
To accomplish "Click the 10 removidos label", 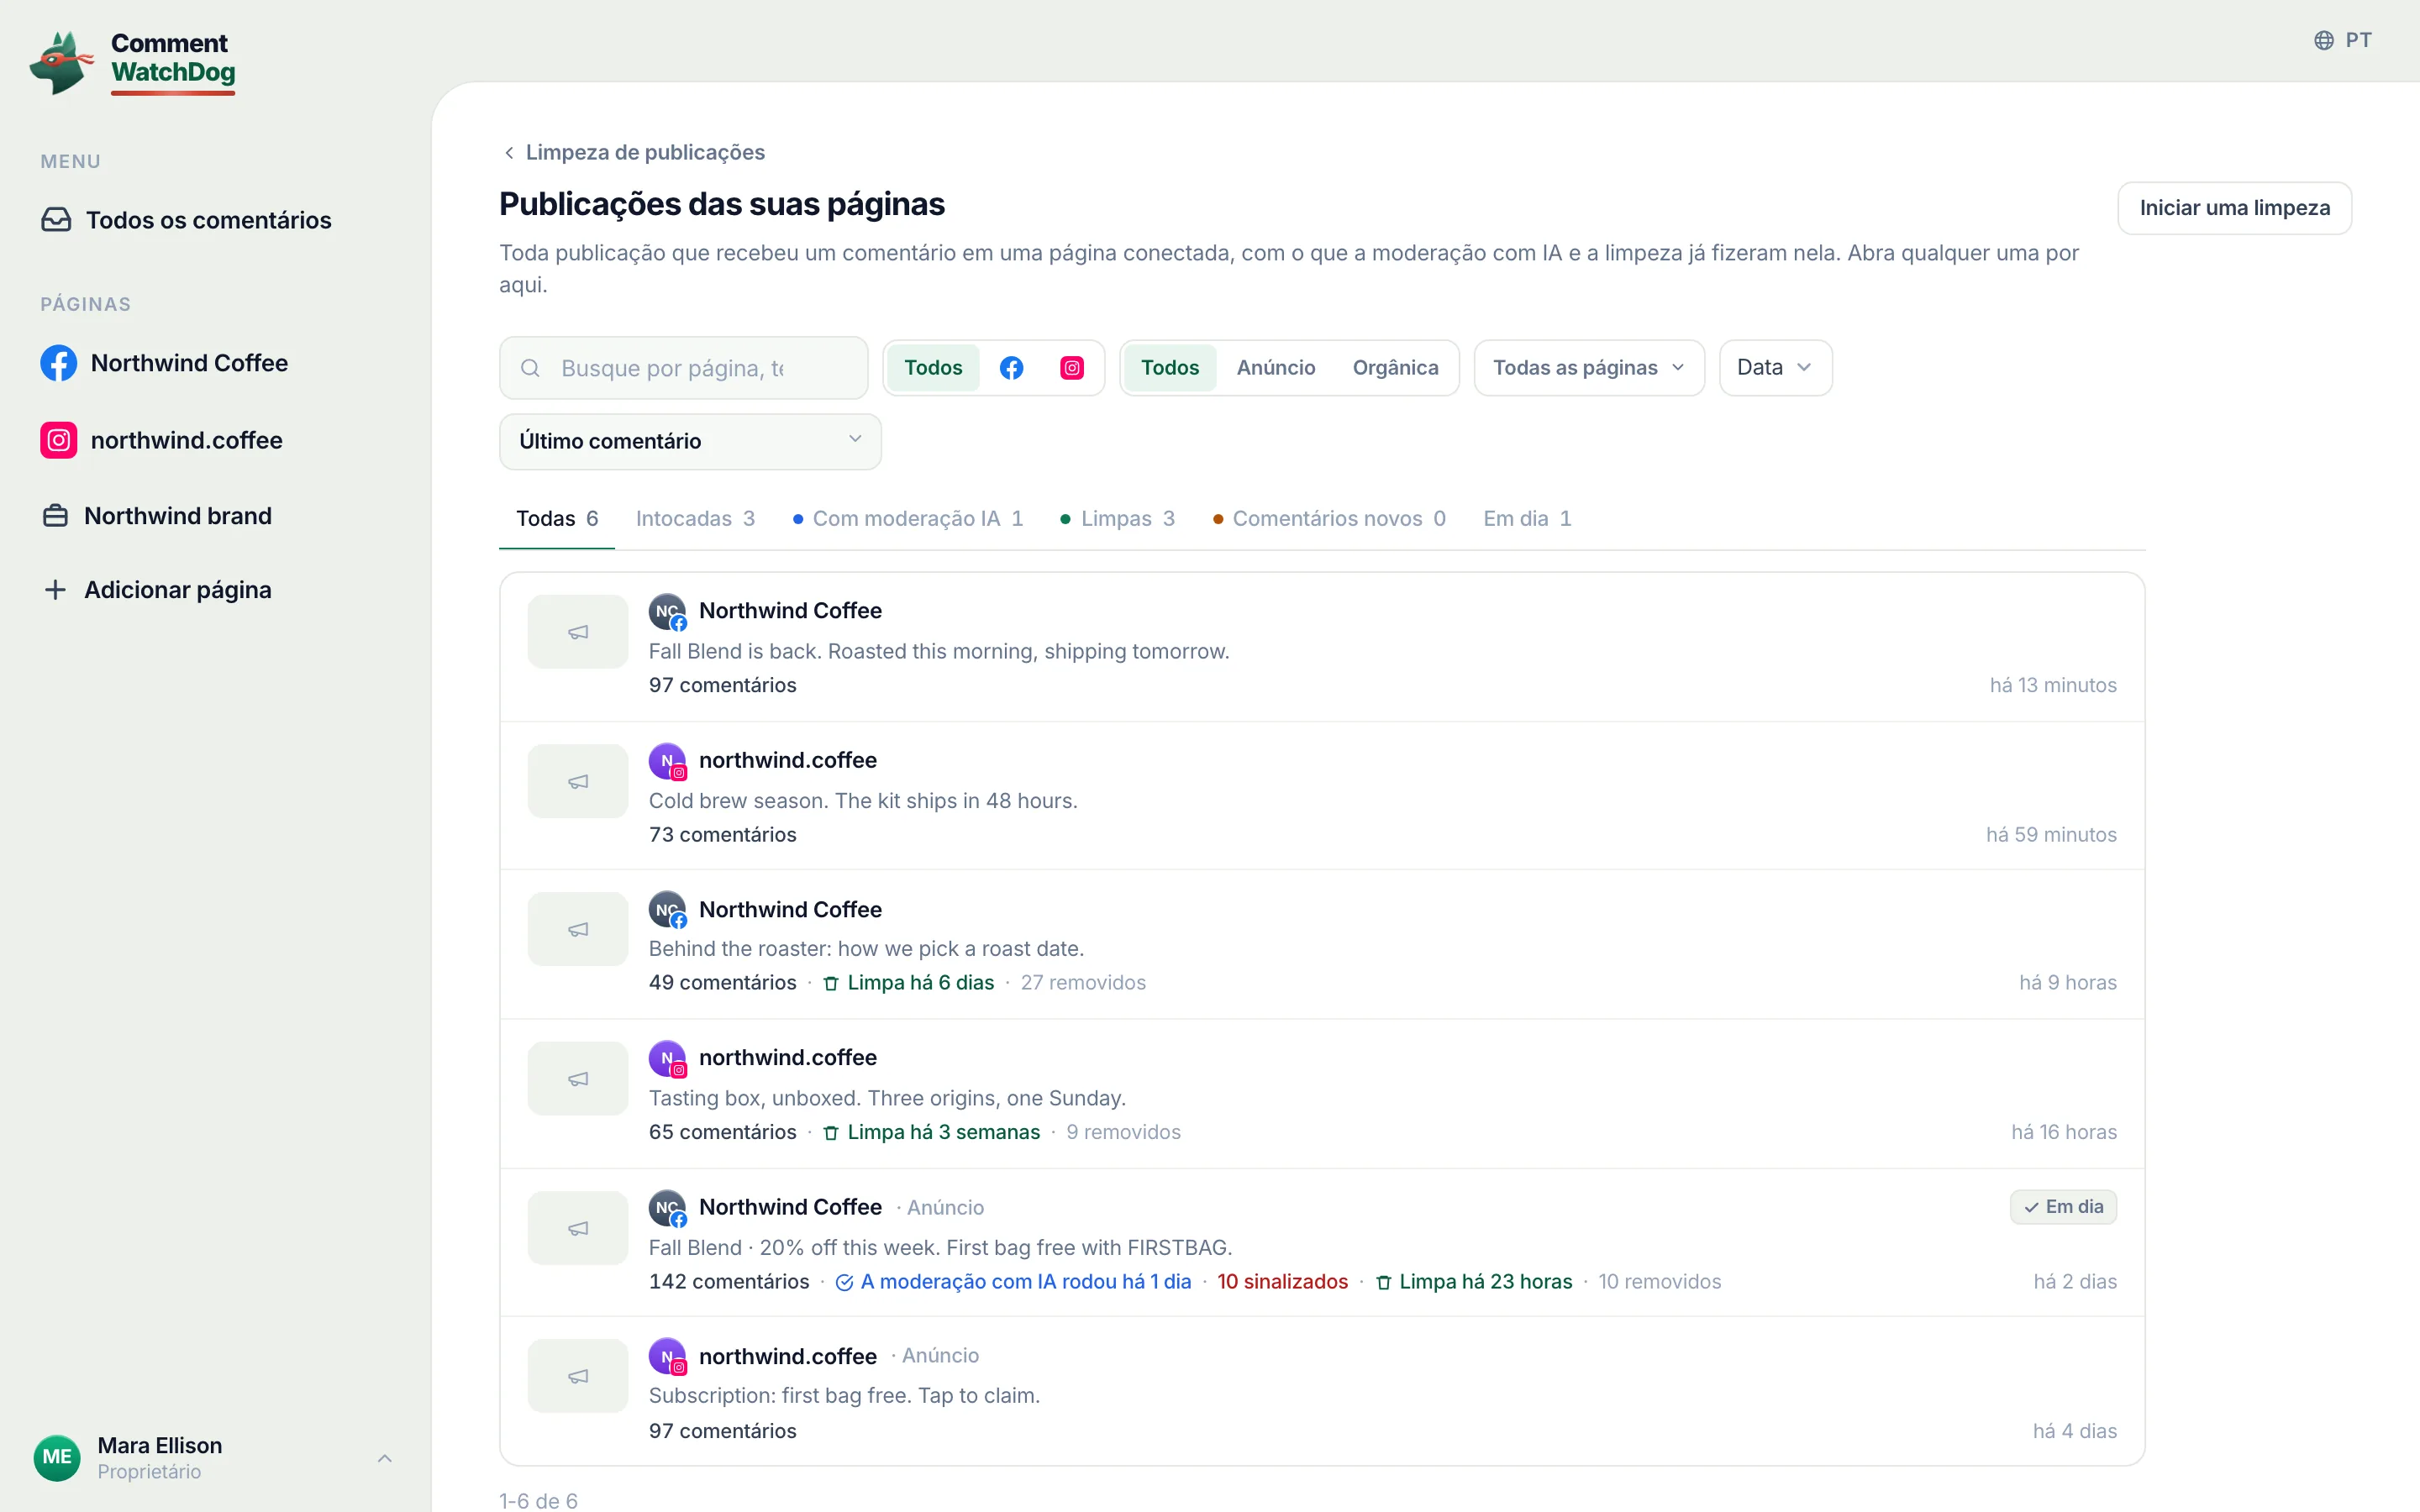I will (x=1660, y=1282).
